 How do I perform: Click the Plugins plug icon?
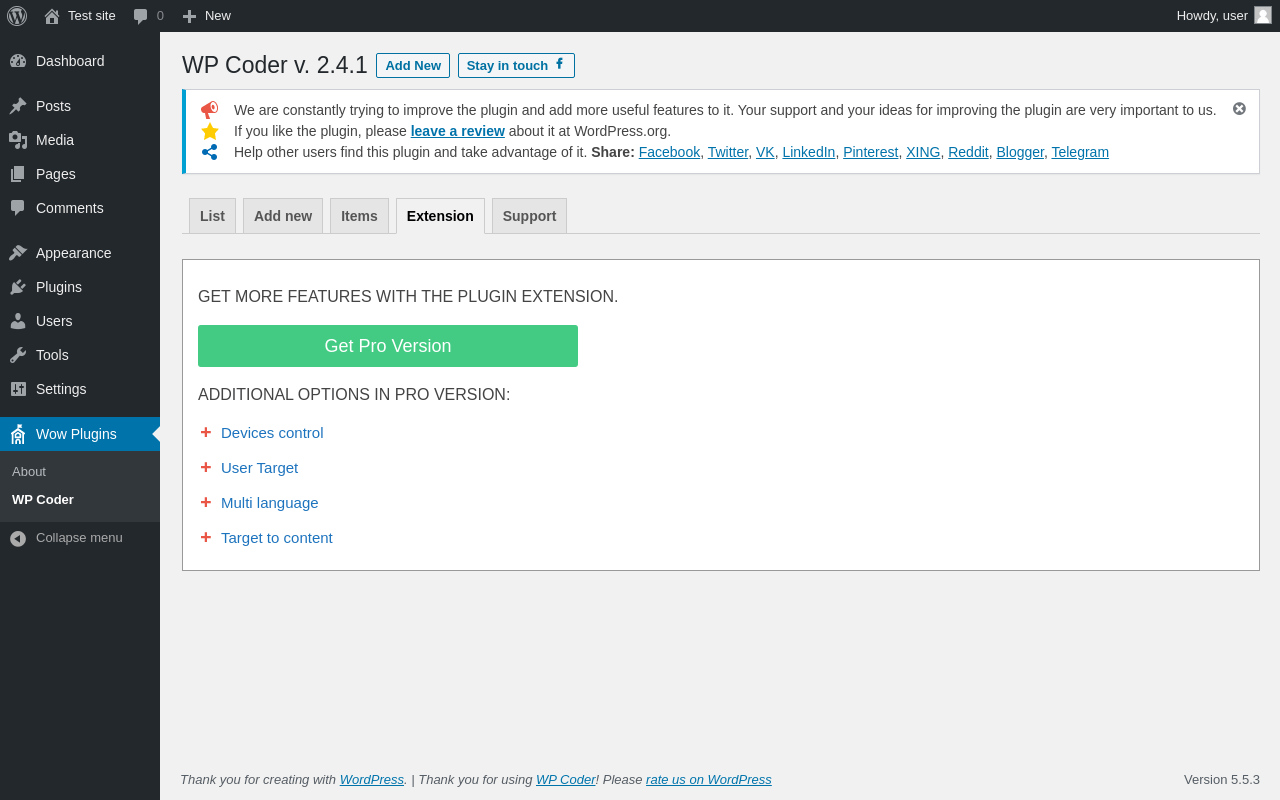[x=18, y=287]
